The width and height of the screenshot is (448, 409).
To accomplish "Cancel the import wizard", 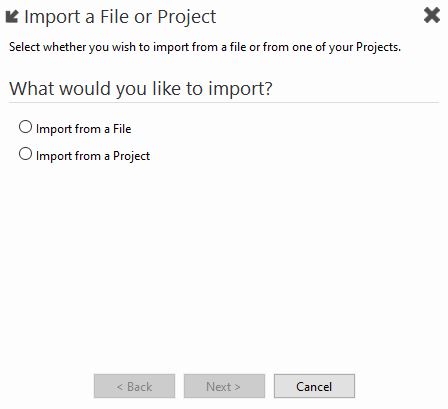I will 314,386.
